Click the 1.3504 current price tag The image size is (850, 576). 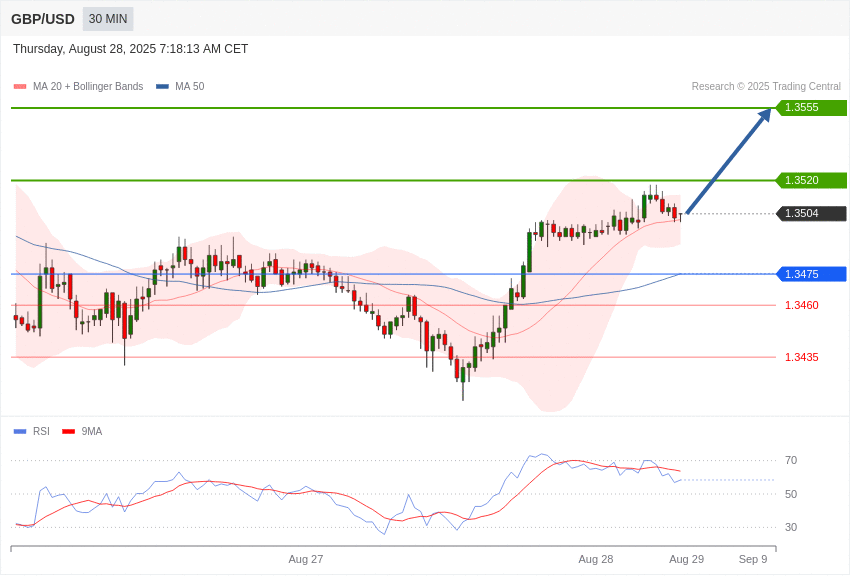click(812, 213)
